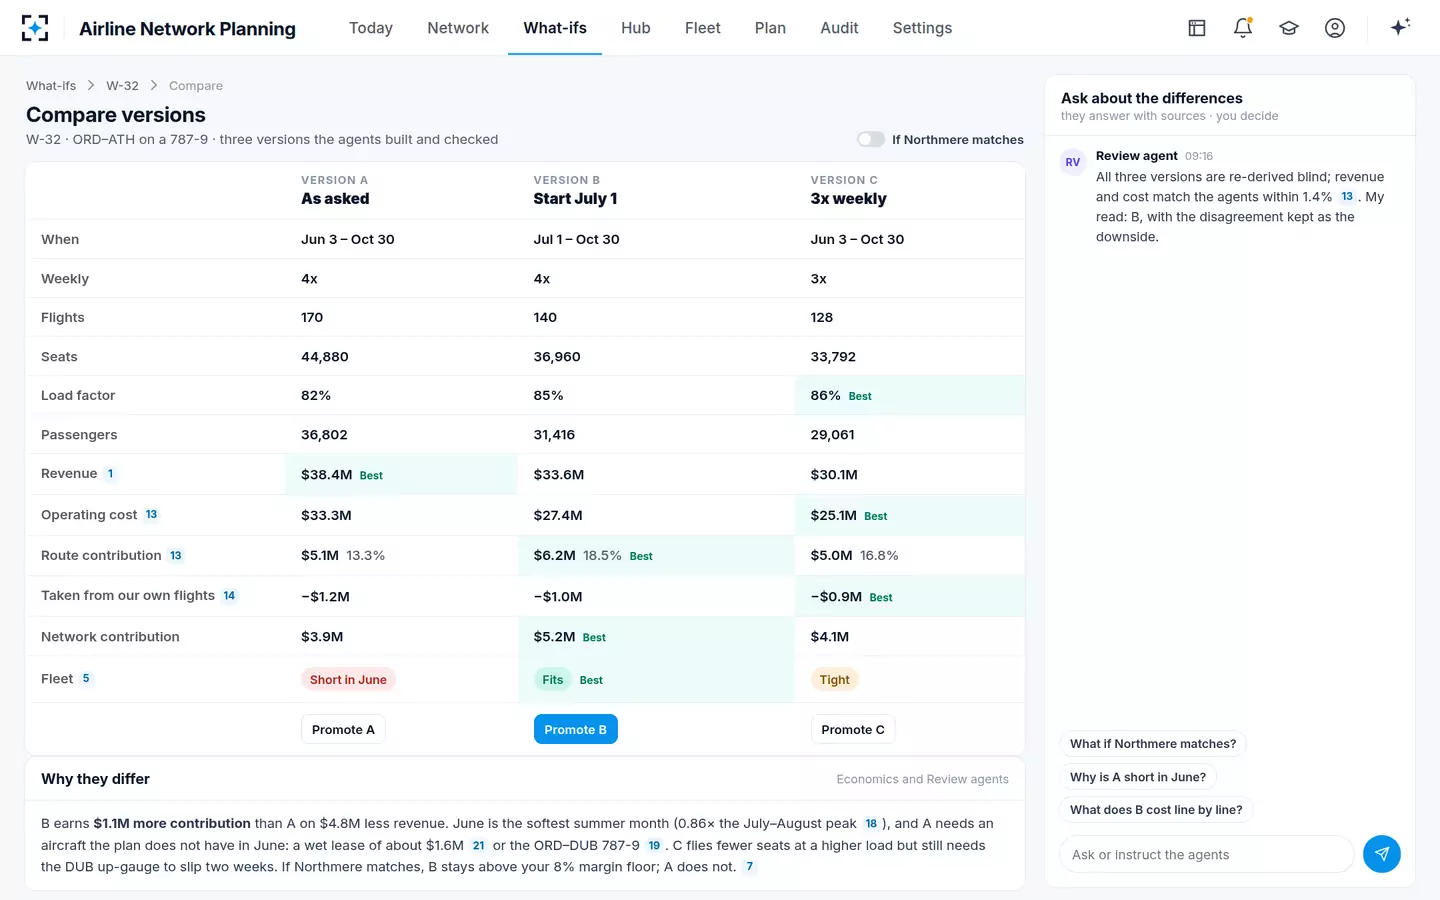
Task: Go to W-32 breadcrumb link
Action: tap(123, 86)
